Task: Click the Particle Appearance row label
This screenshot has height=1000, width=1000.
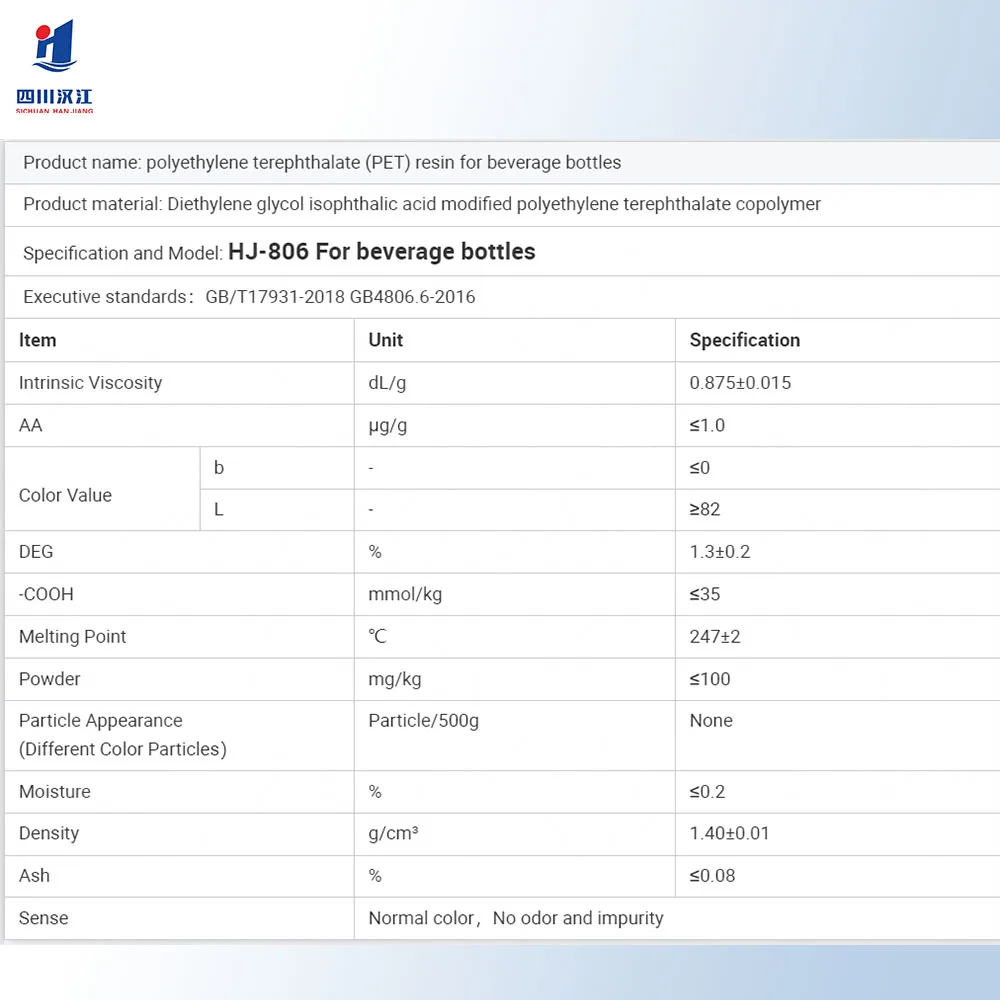Action: coord(100,720)
